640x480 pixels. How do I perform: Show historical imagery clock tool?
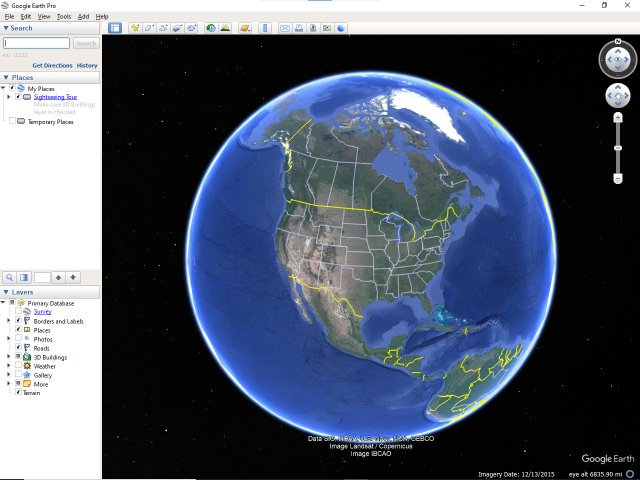pyautogui.click(x=211, y=28)
